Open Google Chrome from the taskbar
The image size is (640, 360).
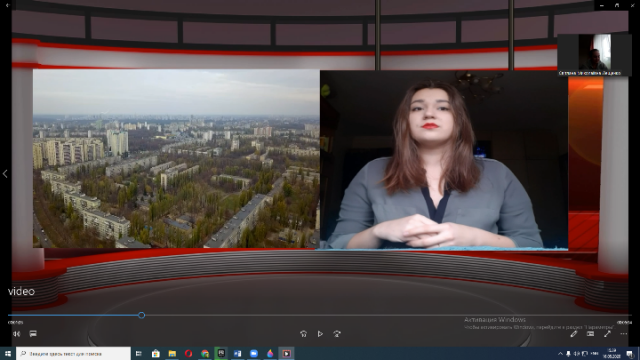(x=205, y=353)
